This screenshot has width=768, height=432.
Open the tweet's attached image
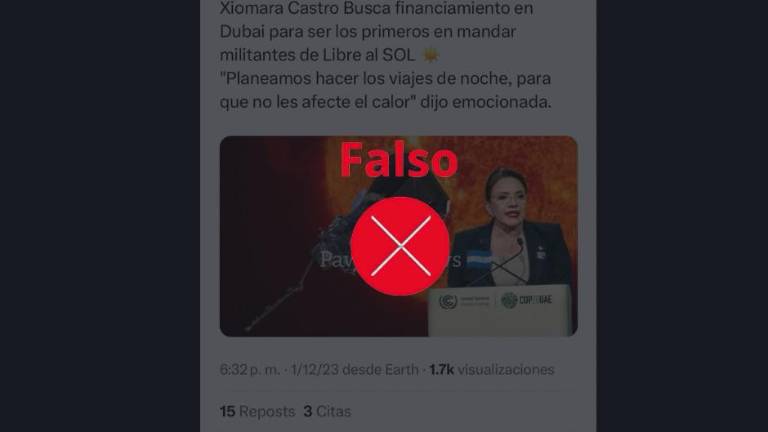399,236
